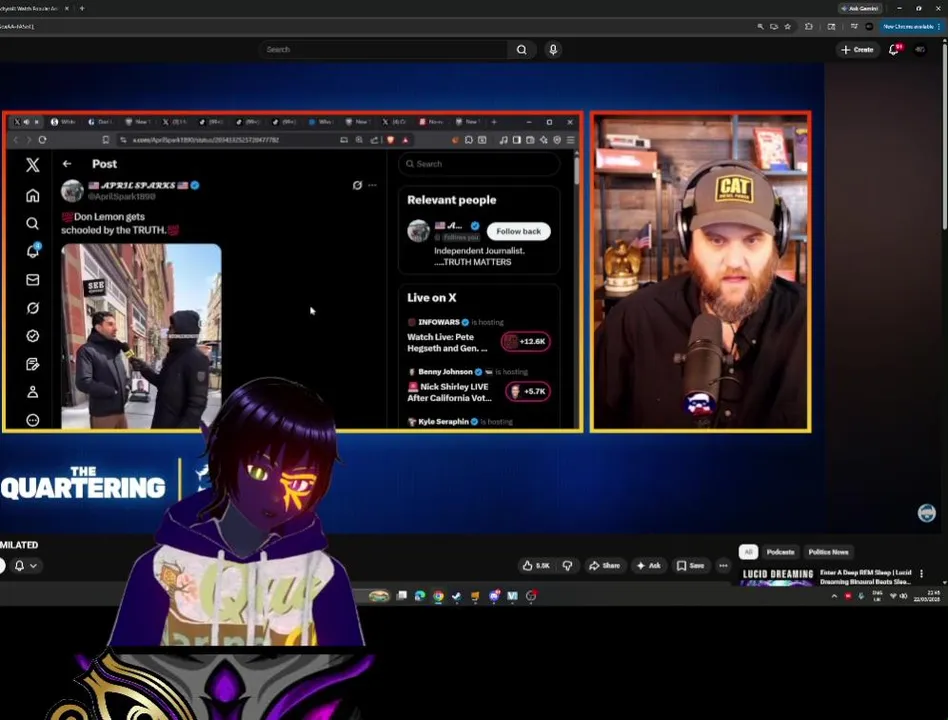Go to Home in the X sidebar

[33, 195]
